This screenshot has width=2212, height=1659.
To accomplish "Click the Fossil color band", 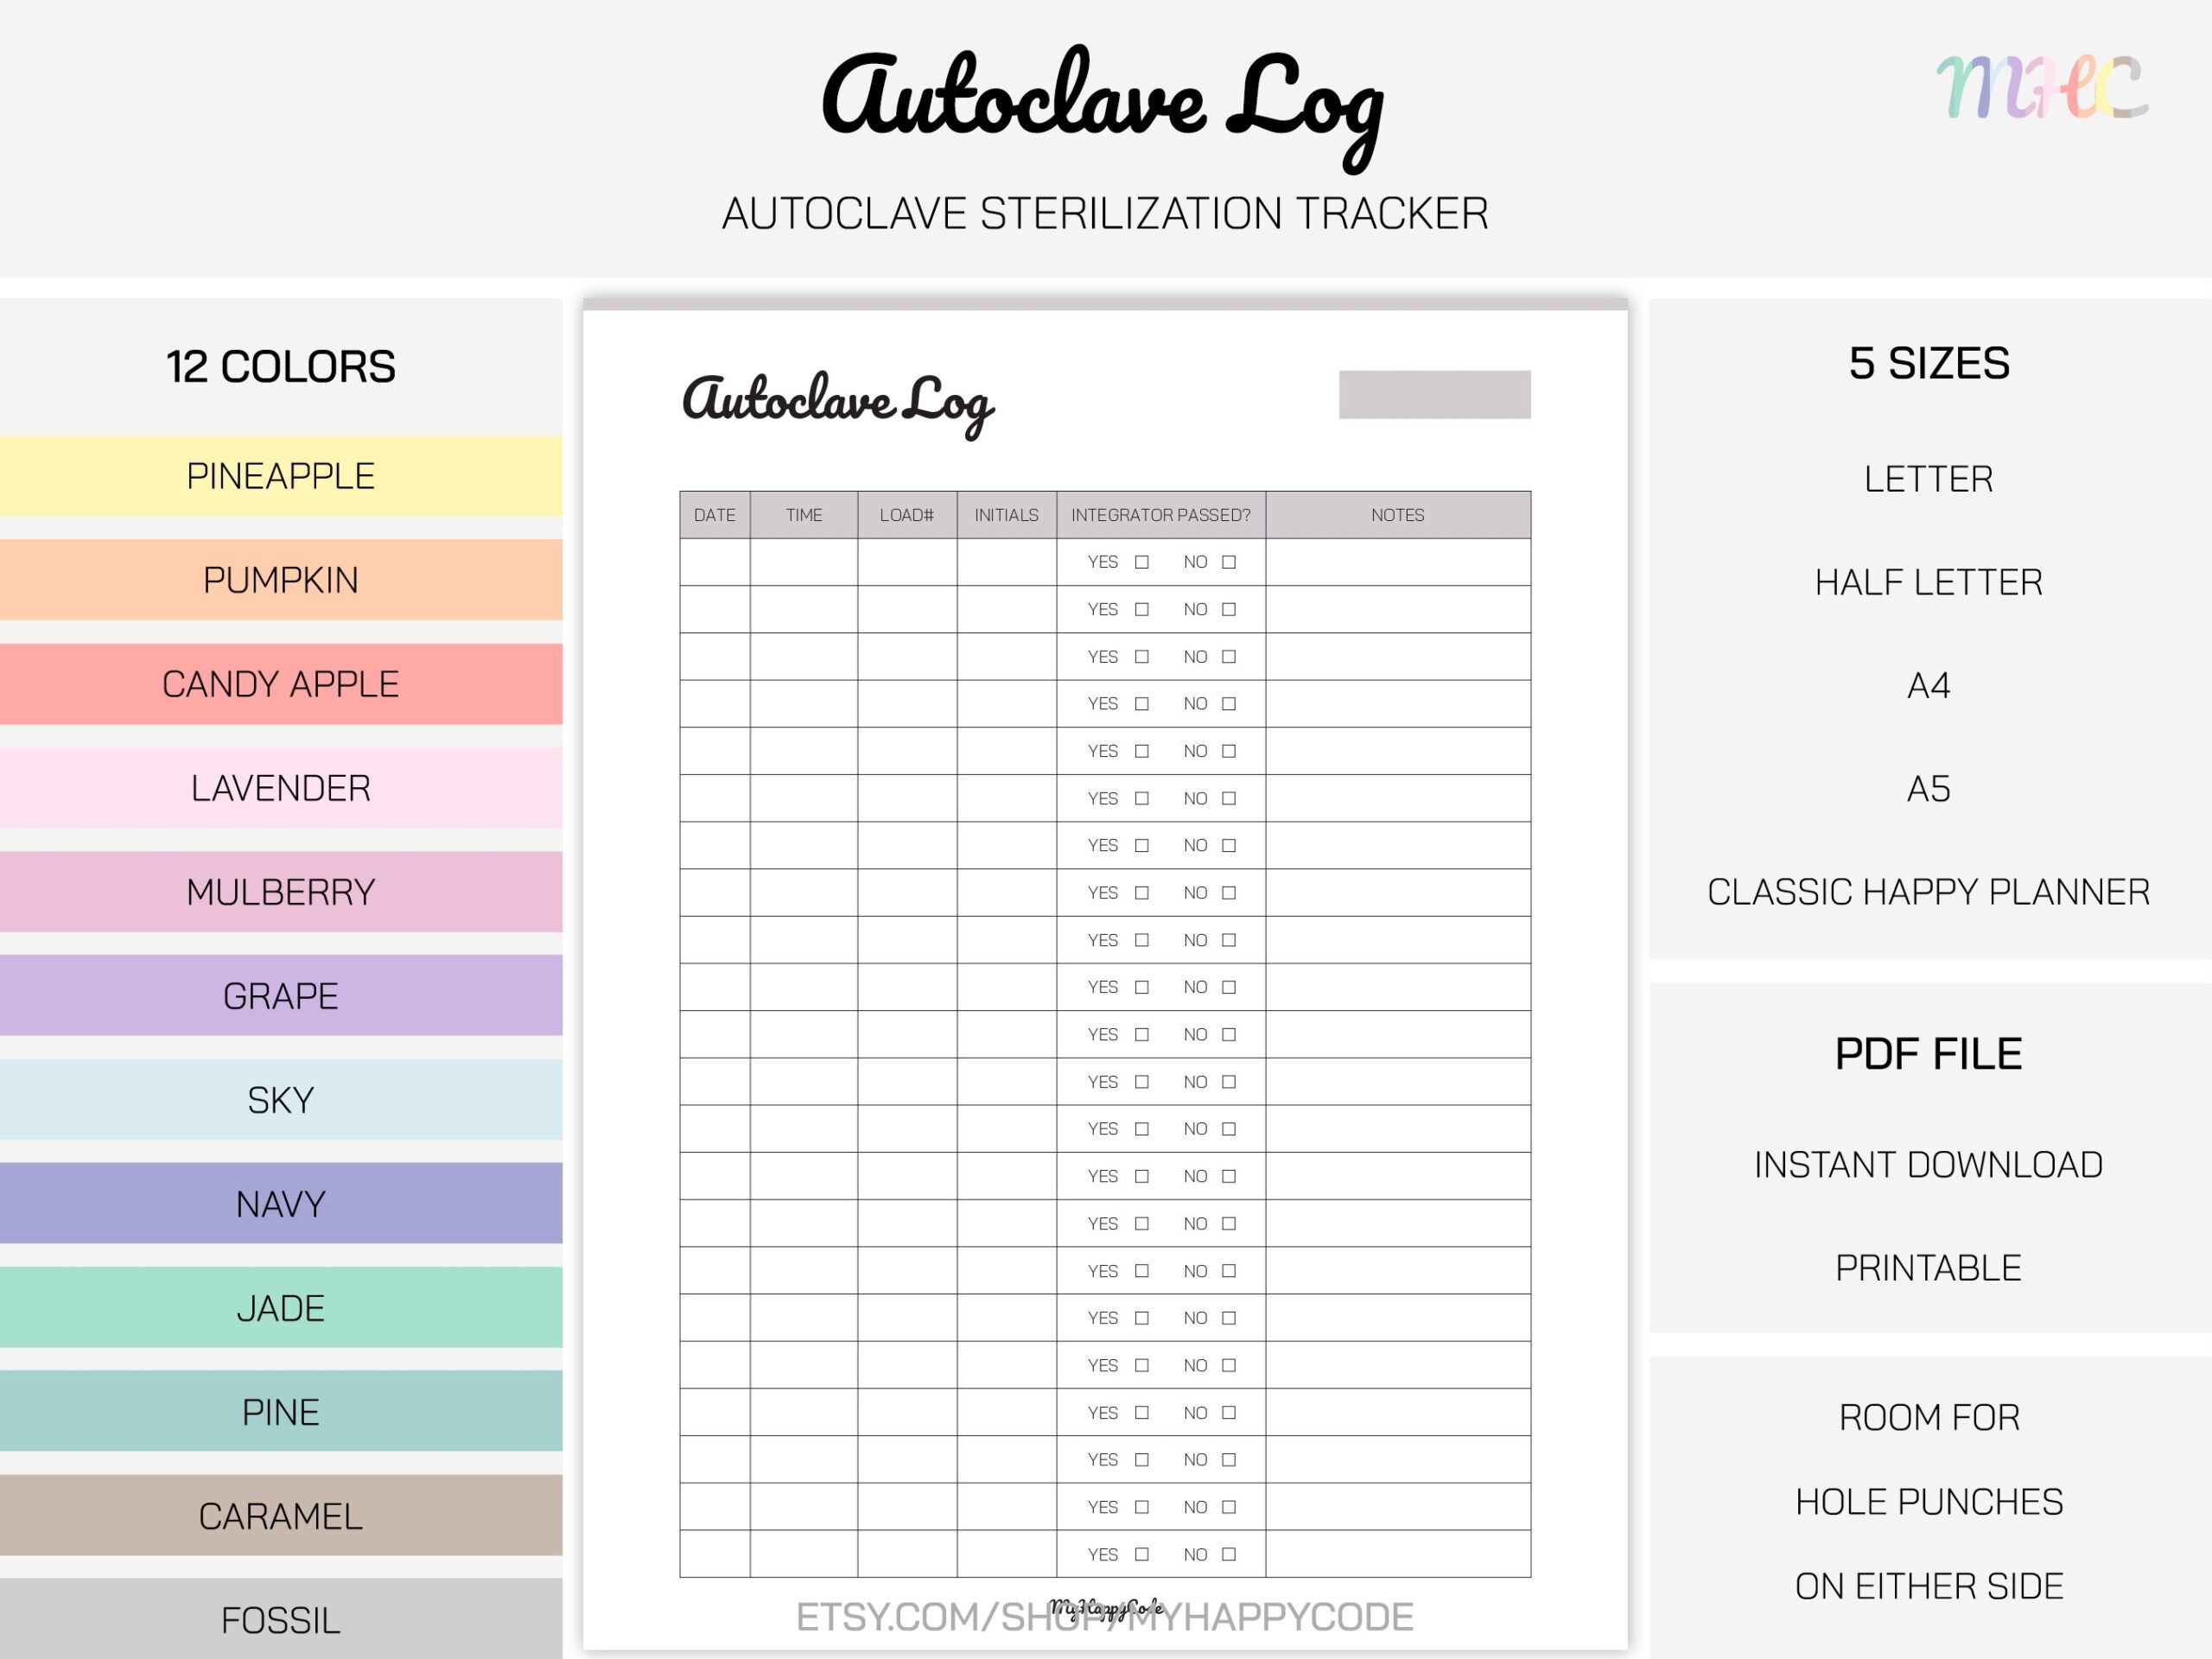I will tap(281, 1619).
